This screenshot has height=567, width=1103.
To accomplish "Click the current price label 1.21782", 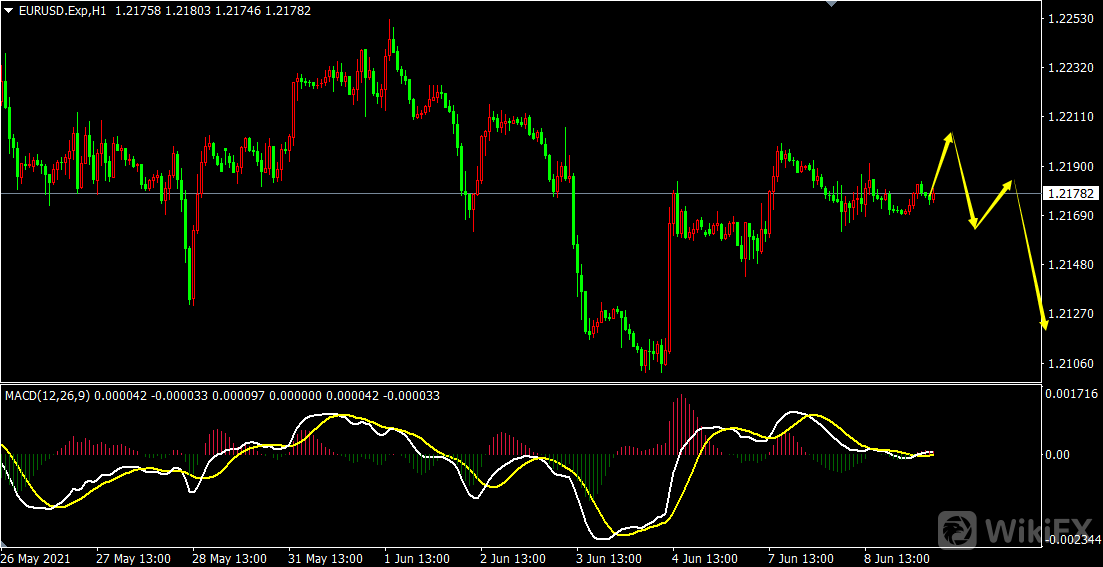I will click(x=1070, y=193).
